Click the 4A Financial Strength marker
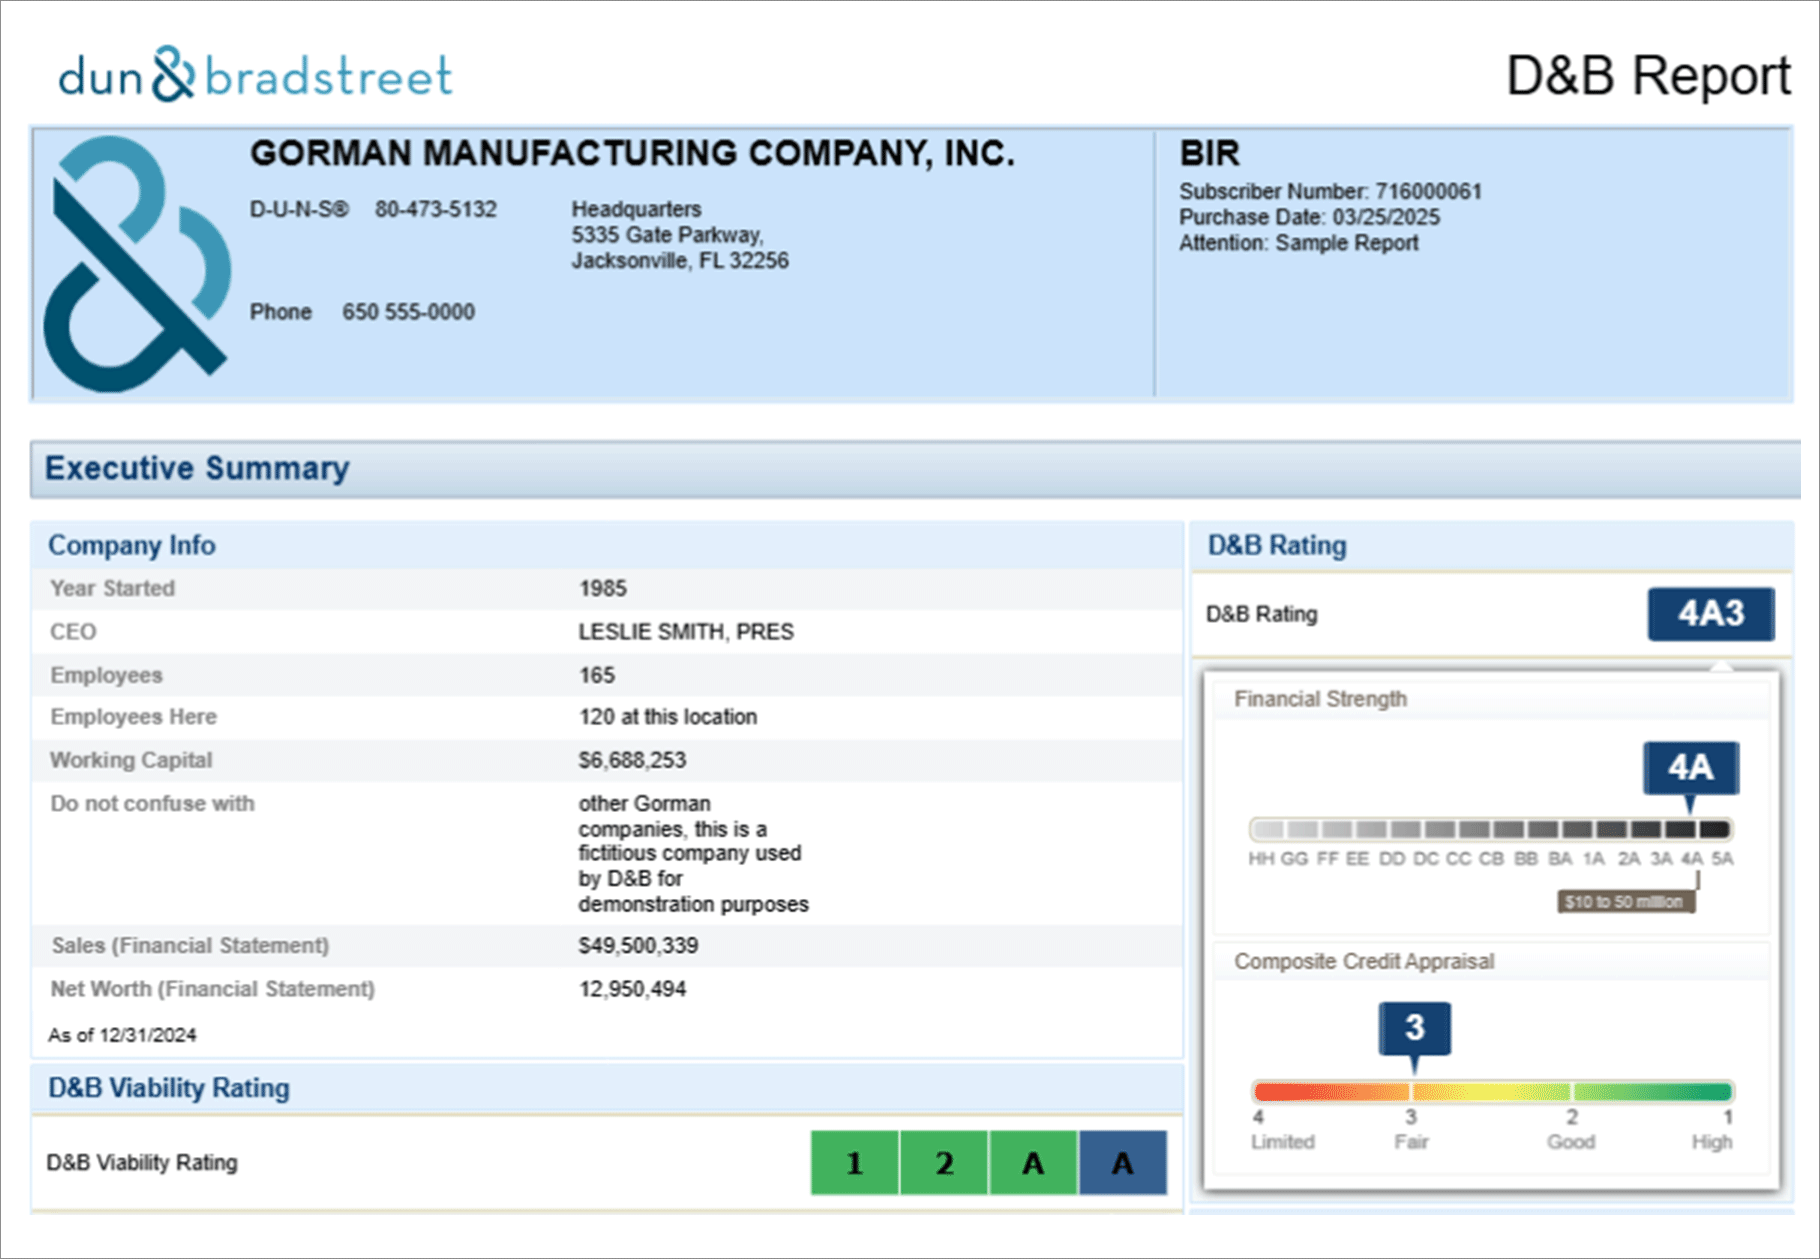 click(1691, 768)
